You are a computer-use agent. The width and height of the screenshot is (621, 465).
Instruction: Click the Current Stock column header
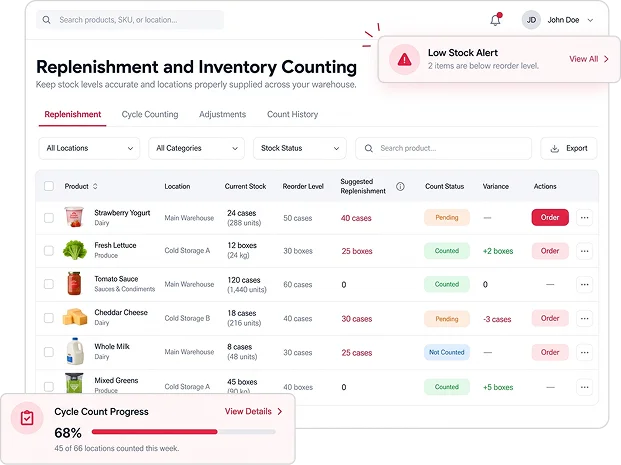click(245, 186)
